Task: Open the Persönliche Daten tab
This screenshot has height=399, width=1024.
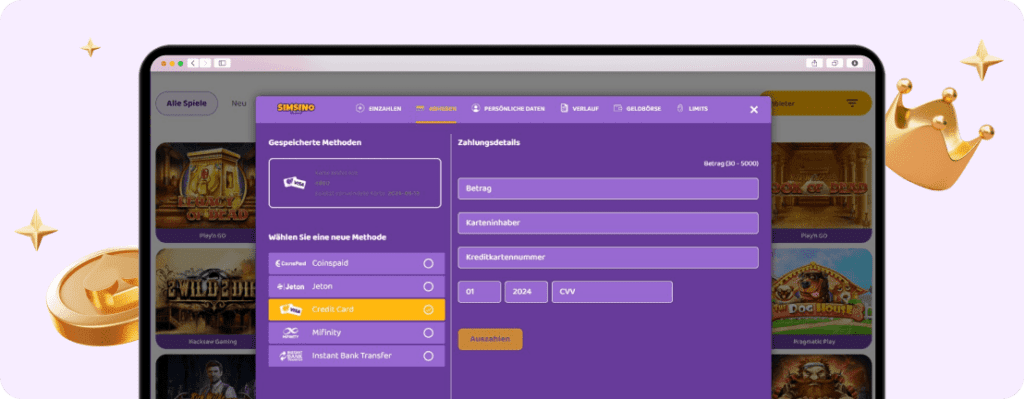Action: click(508, 108)
